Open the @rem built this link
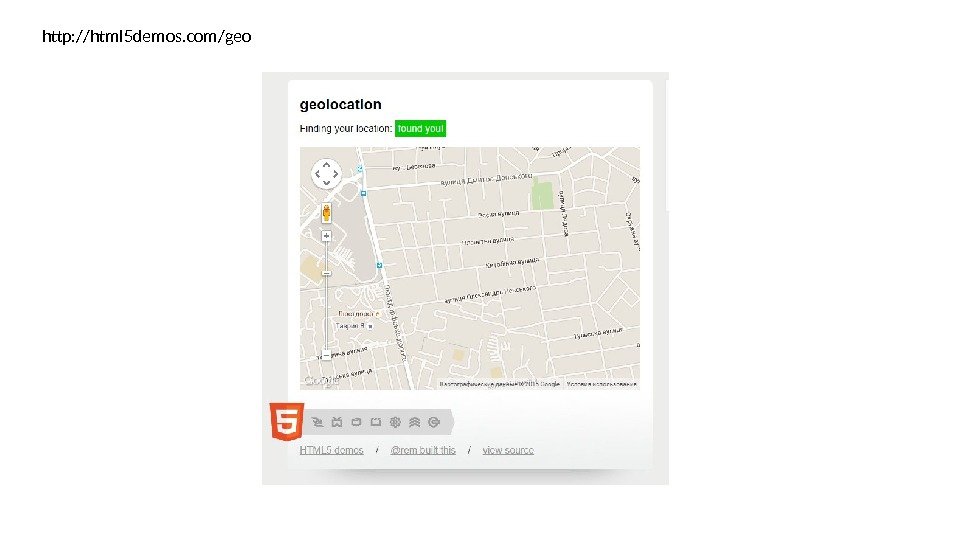This screenshot has height=540, width=960. click(x=423, y=450)
